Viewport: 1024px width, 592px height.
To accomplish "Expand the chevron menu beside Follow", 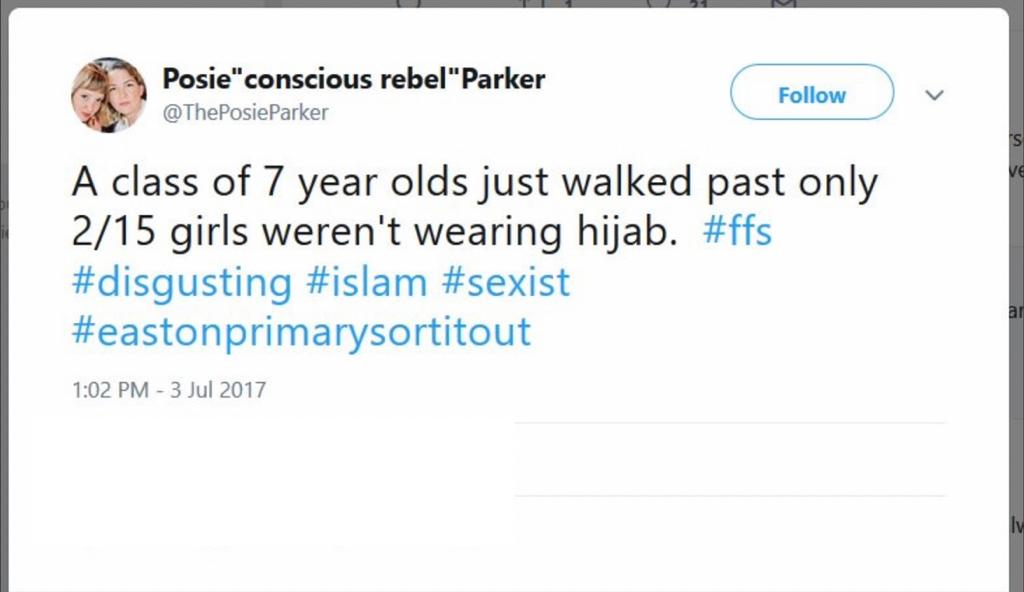I will click(x=934, y=95).
